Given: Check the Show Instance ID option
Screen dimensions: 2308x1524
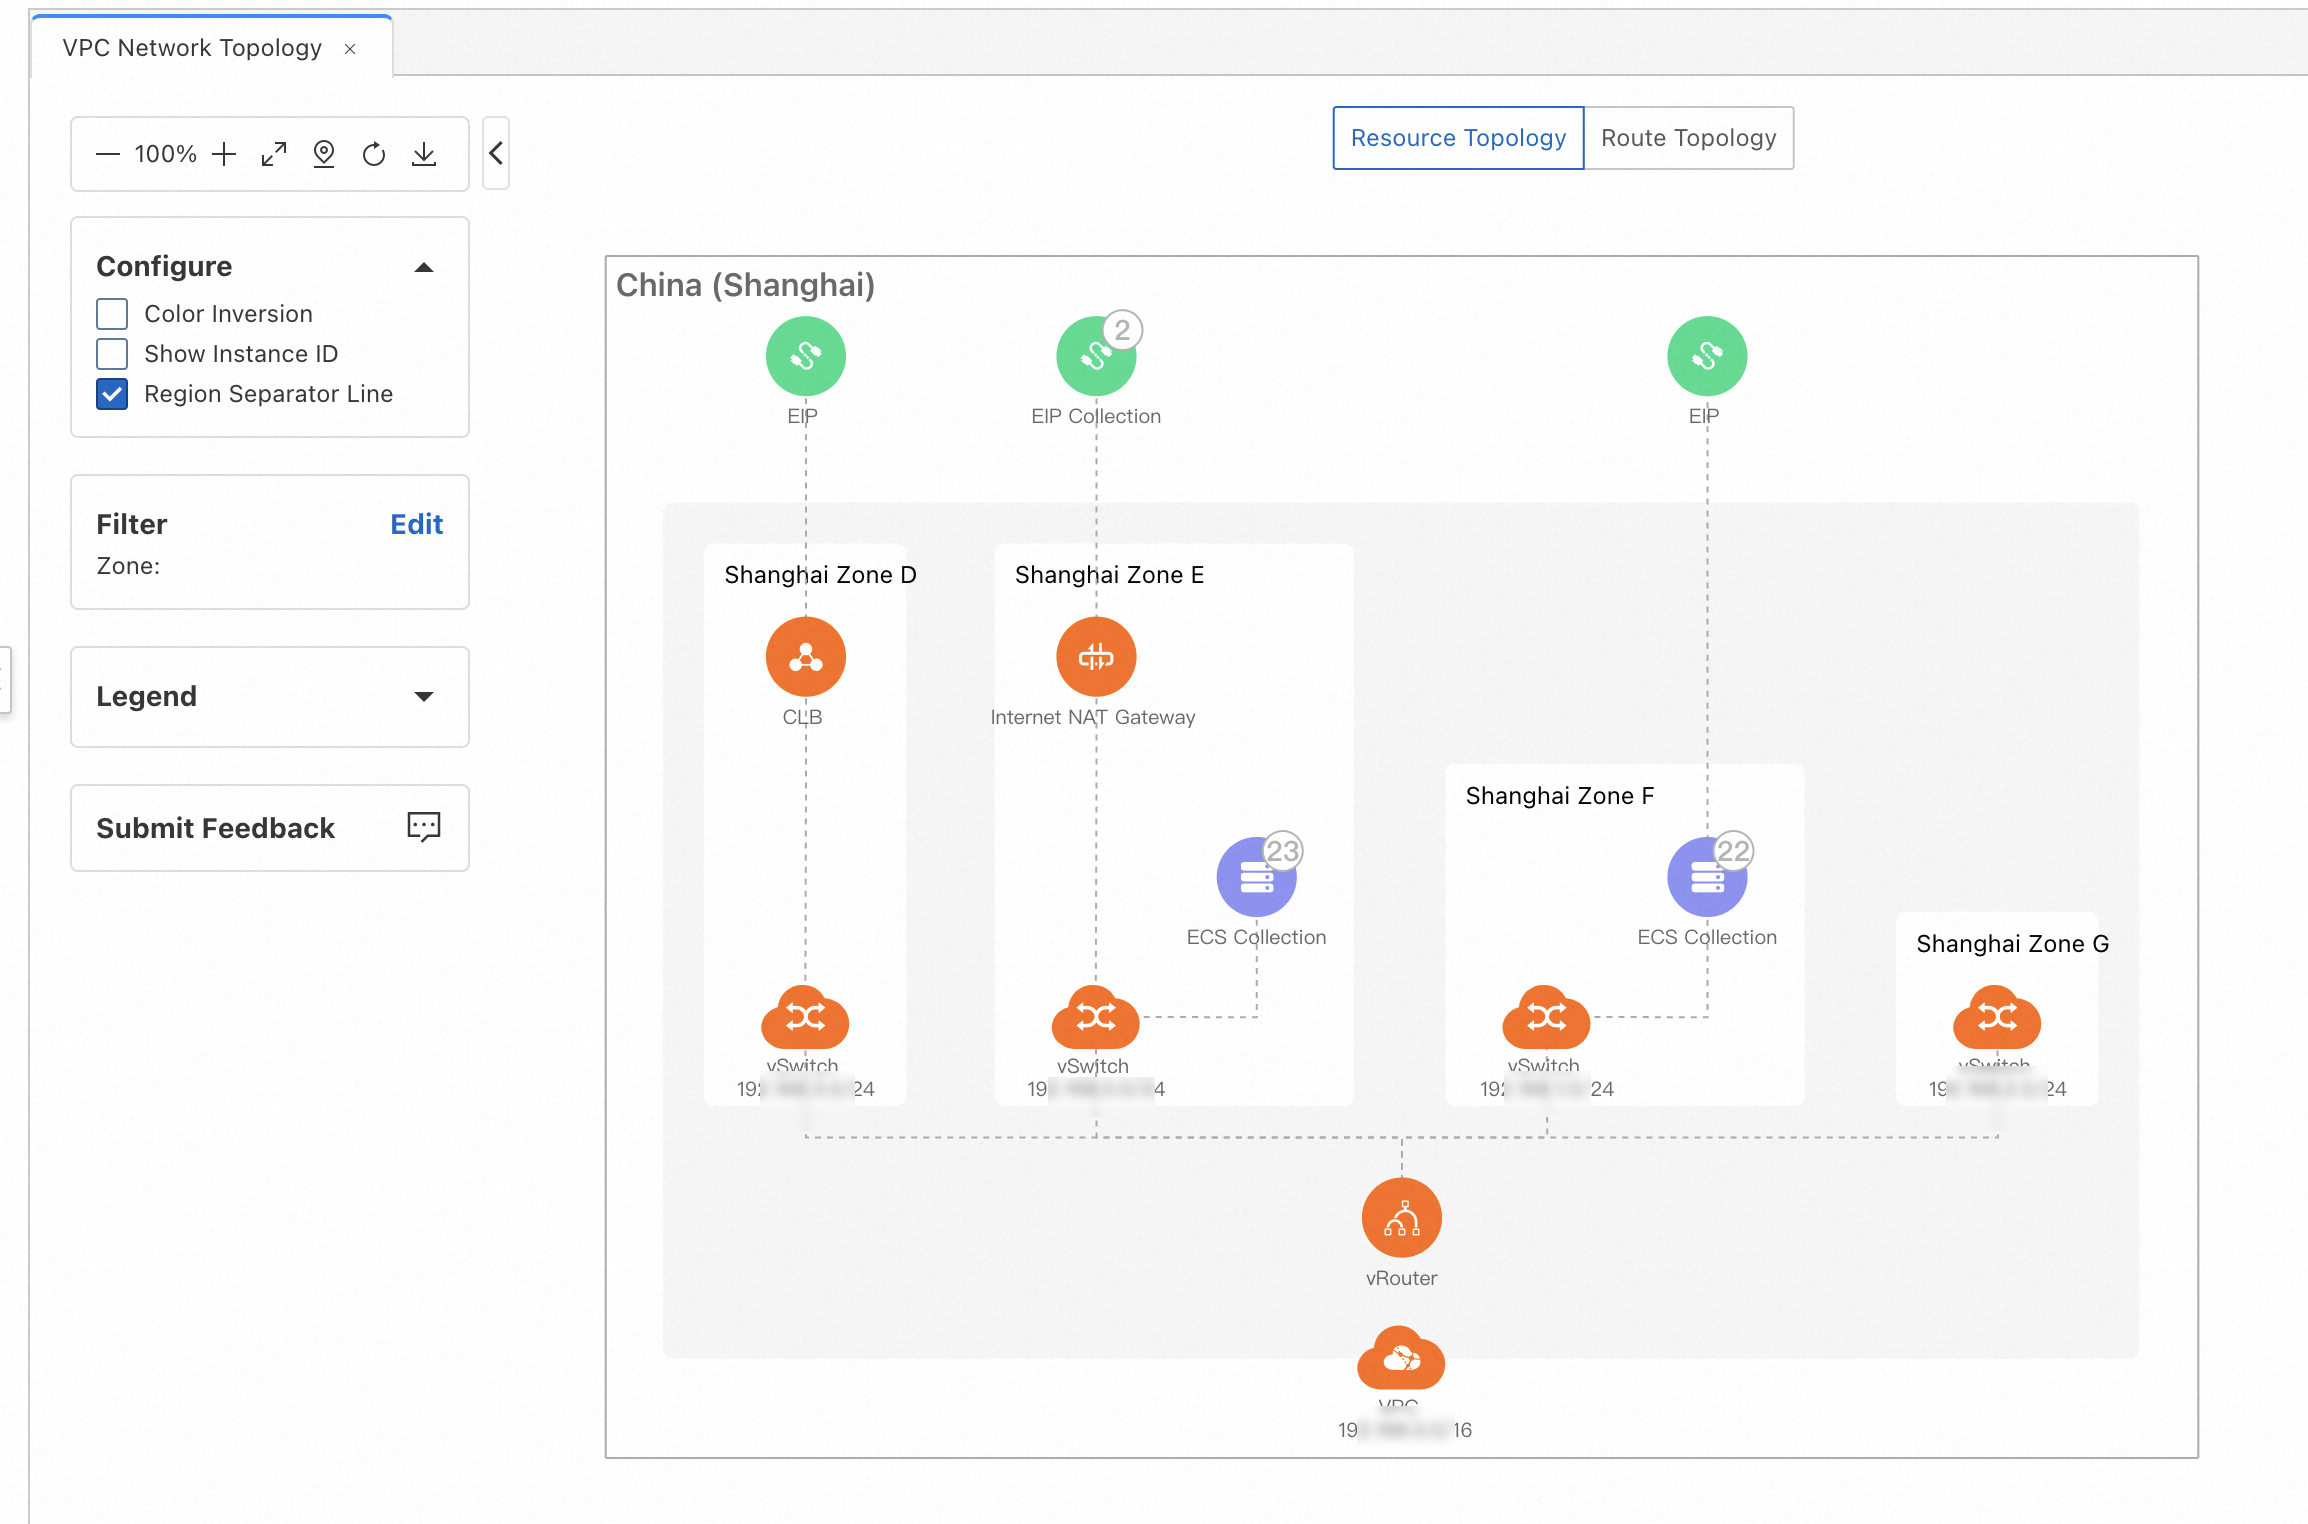Looking at the screenshot, I should pos(112,354).
